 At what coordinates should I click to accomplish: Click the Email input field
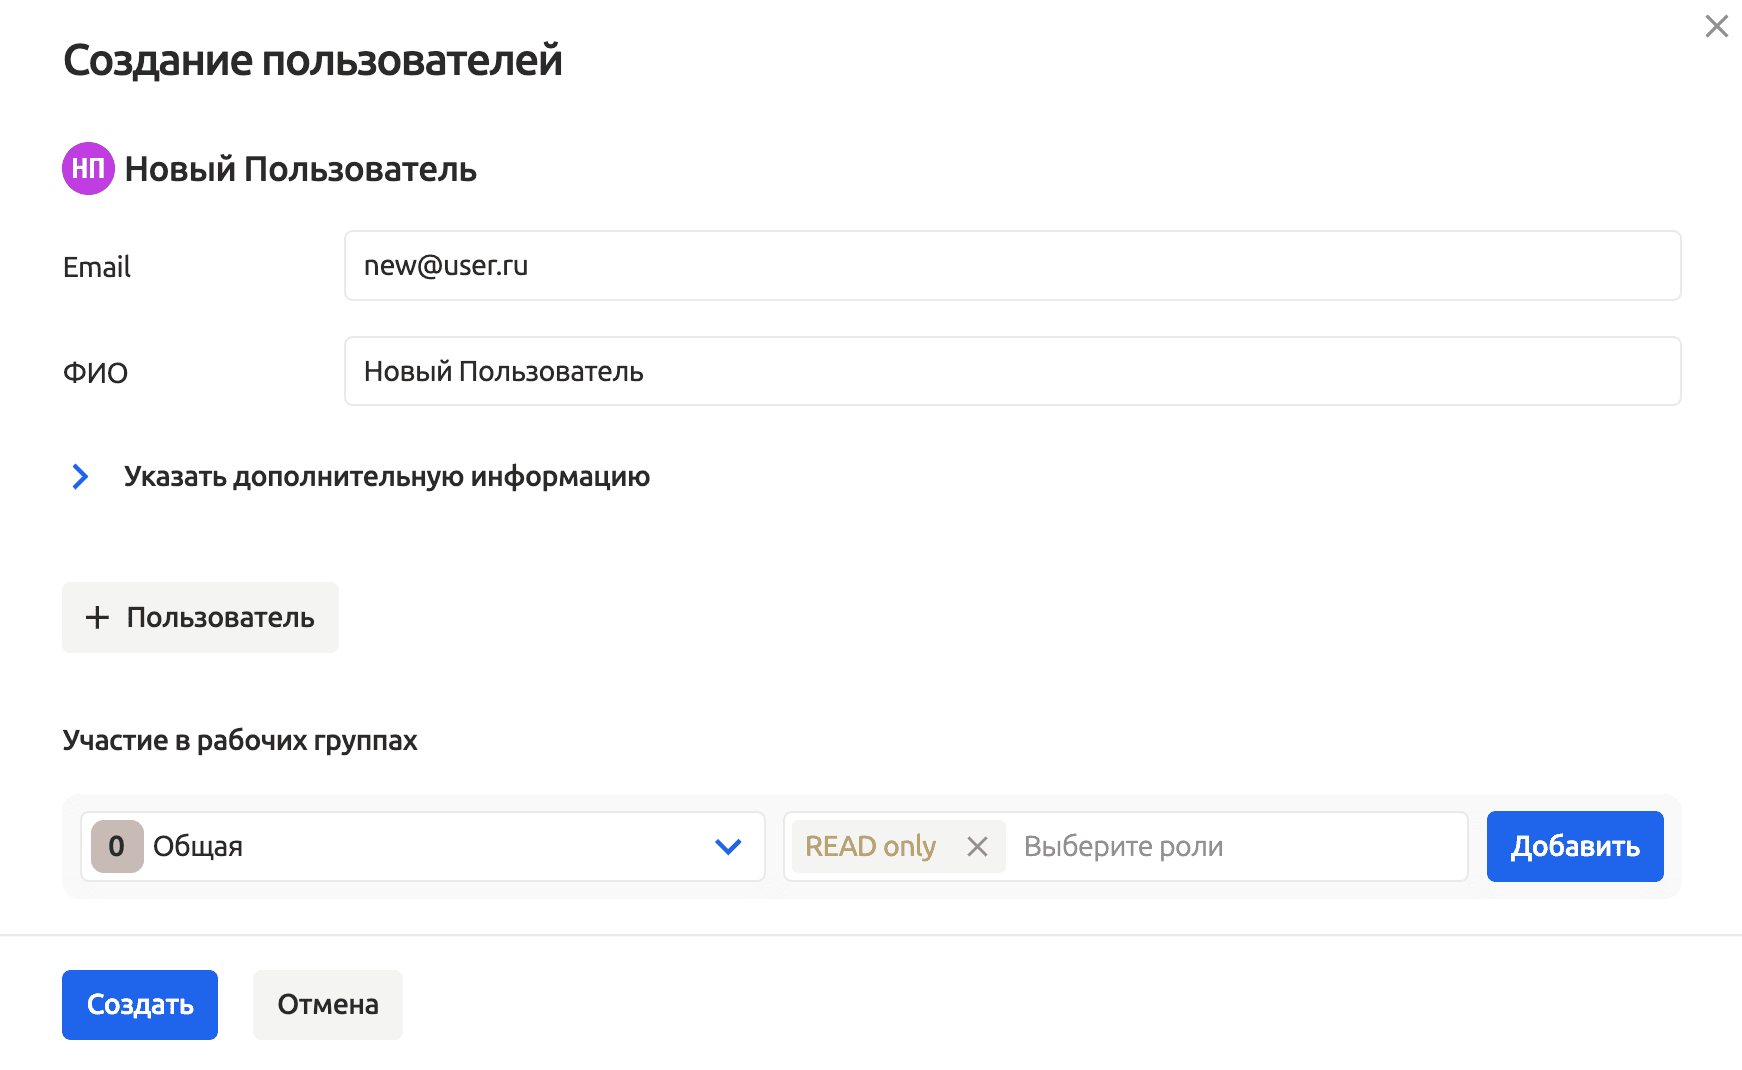click(x=1012, y=265)
